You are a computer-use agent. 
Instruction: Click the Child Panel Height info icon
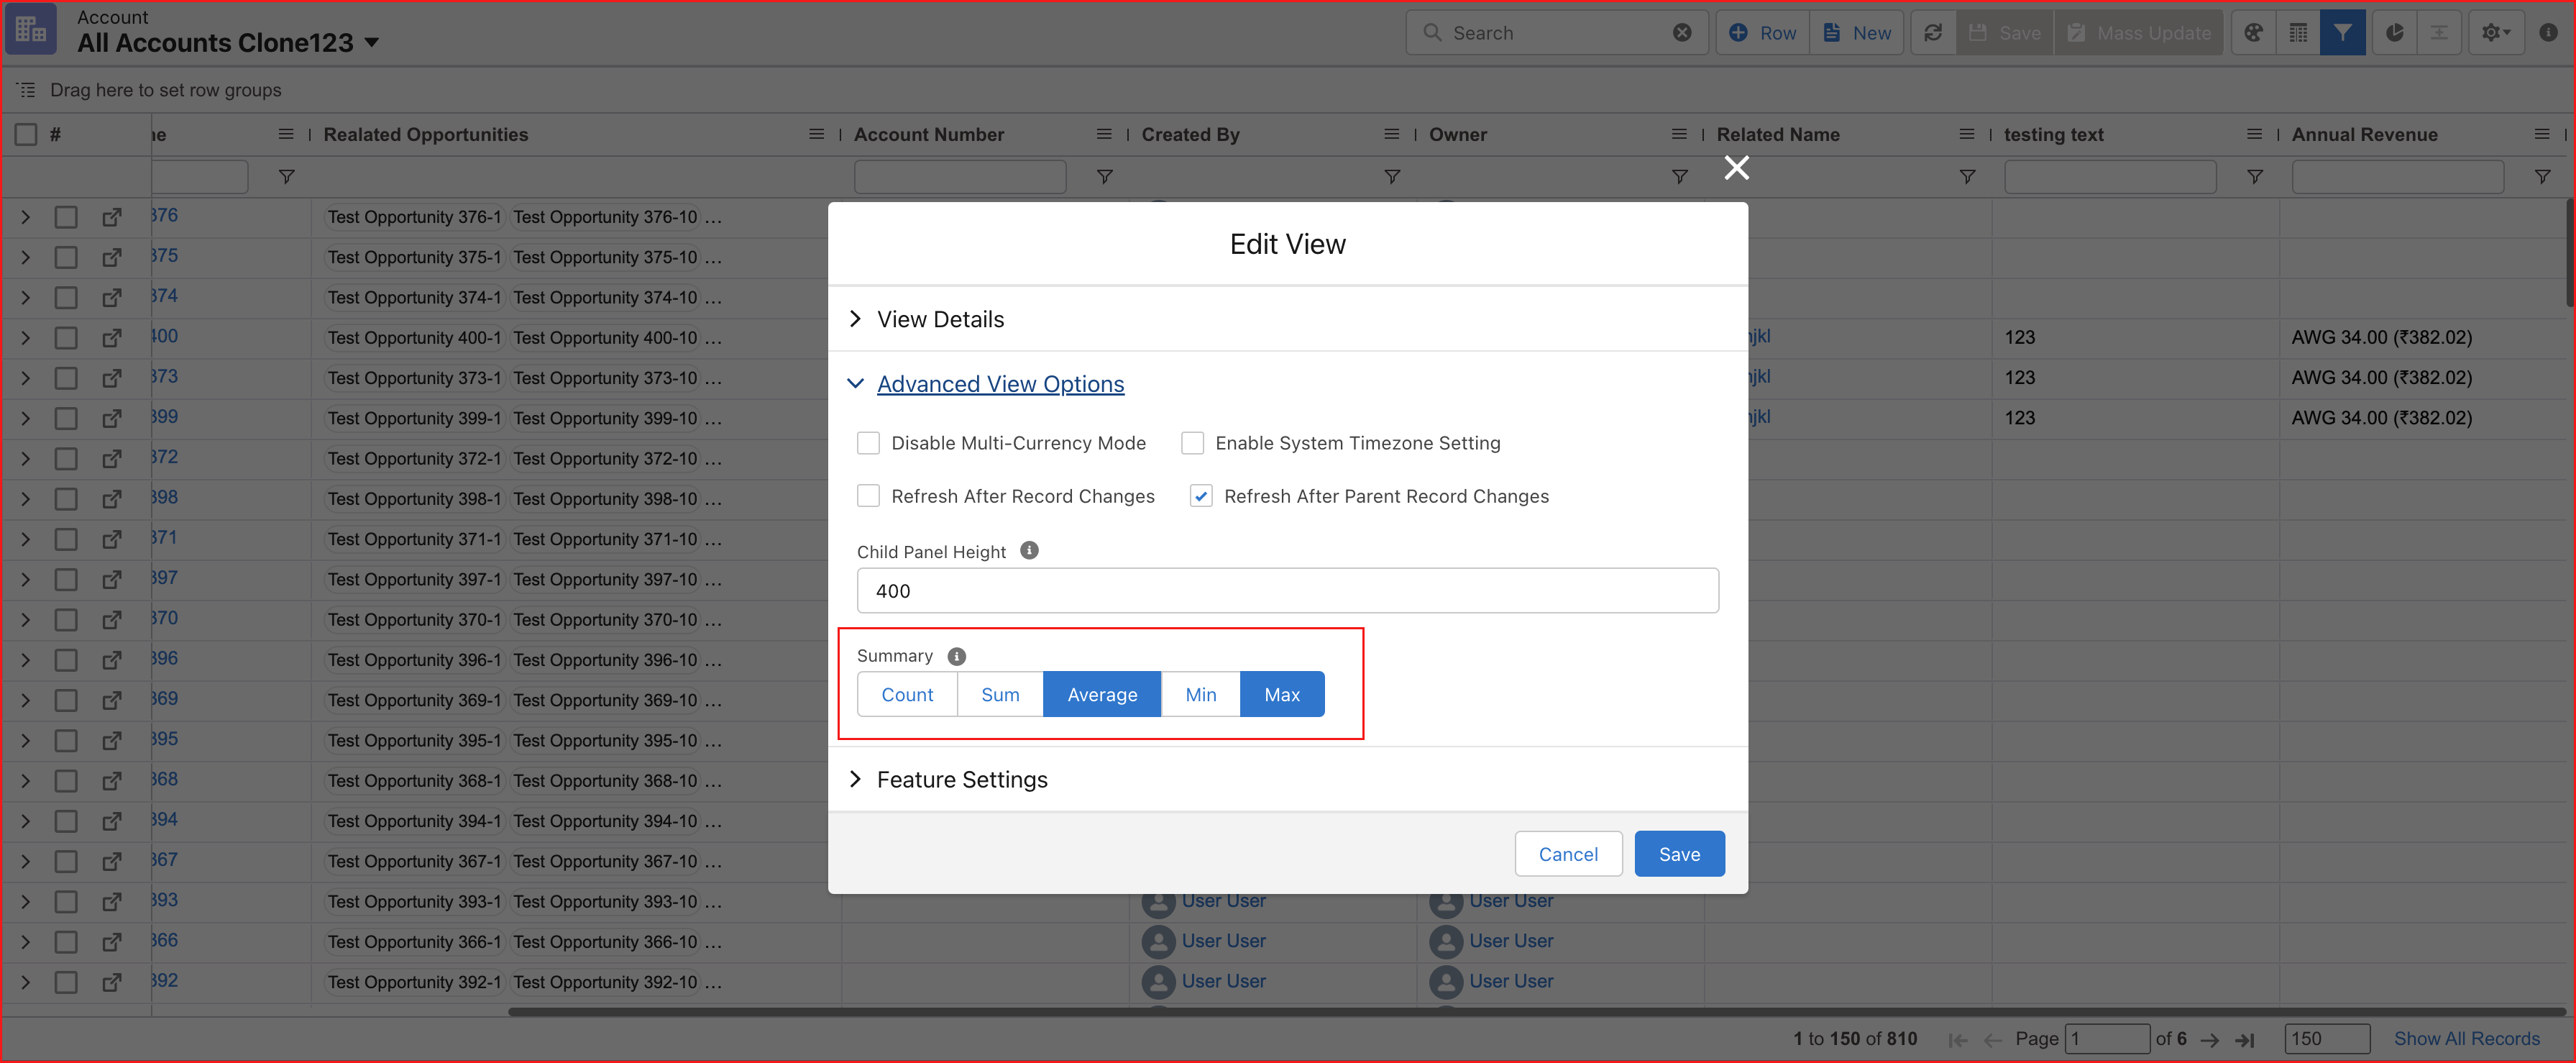pos(1029,550)
